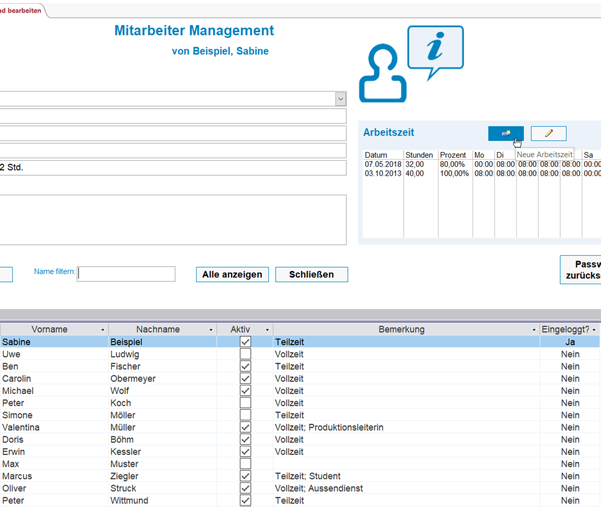Viewport: 601px width, 507px height.
Task: Toggle Aktiv checkbox for Simone Möller
Action: click(x=245, y=415)
